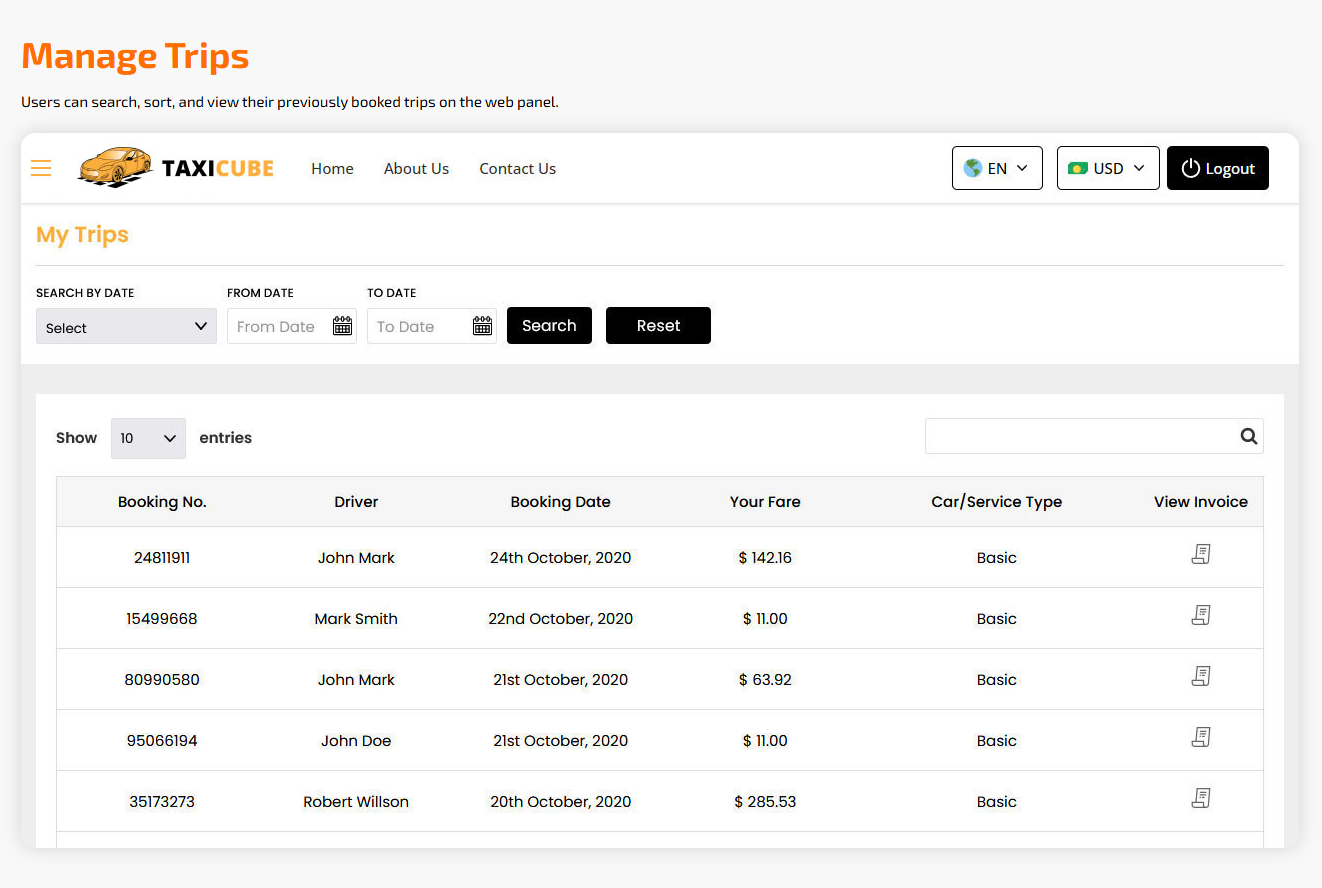Click the date 24th October, 2020
Viewport: 1322px width, 888px height.
click(560, 558)
